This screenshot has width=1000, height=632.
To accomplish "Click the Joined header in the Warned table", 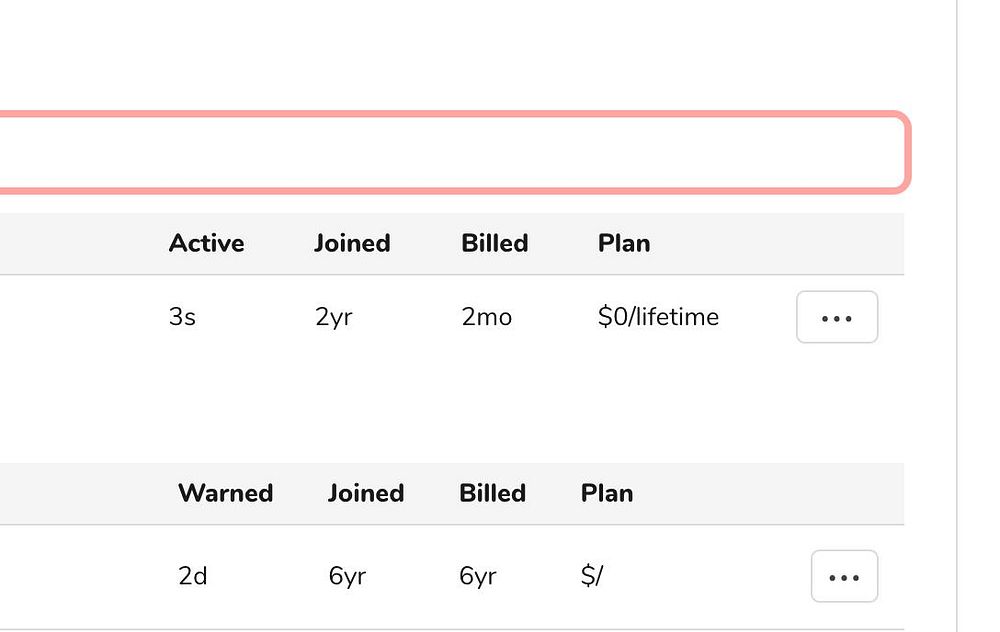I will pos(366,493).
